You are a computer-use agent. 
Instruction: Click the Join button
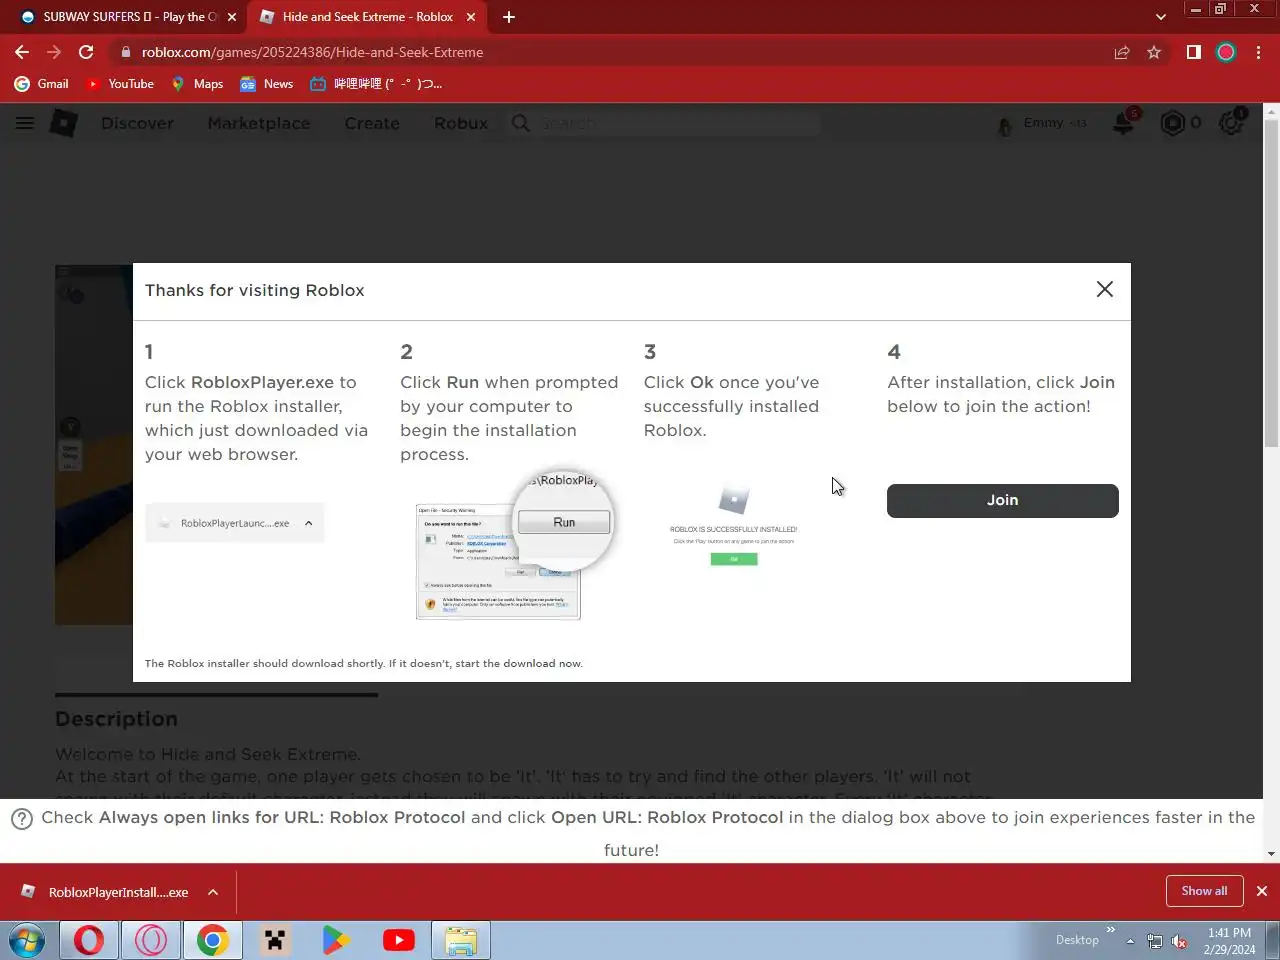click(x=1002, y=501)
